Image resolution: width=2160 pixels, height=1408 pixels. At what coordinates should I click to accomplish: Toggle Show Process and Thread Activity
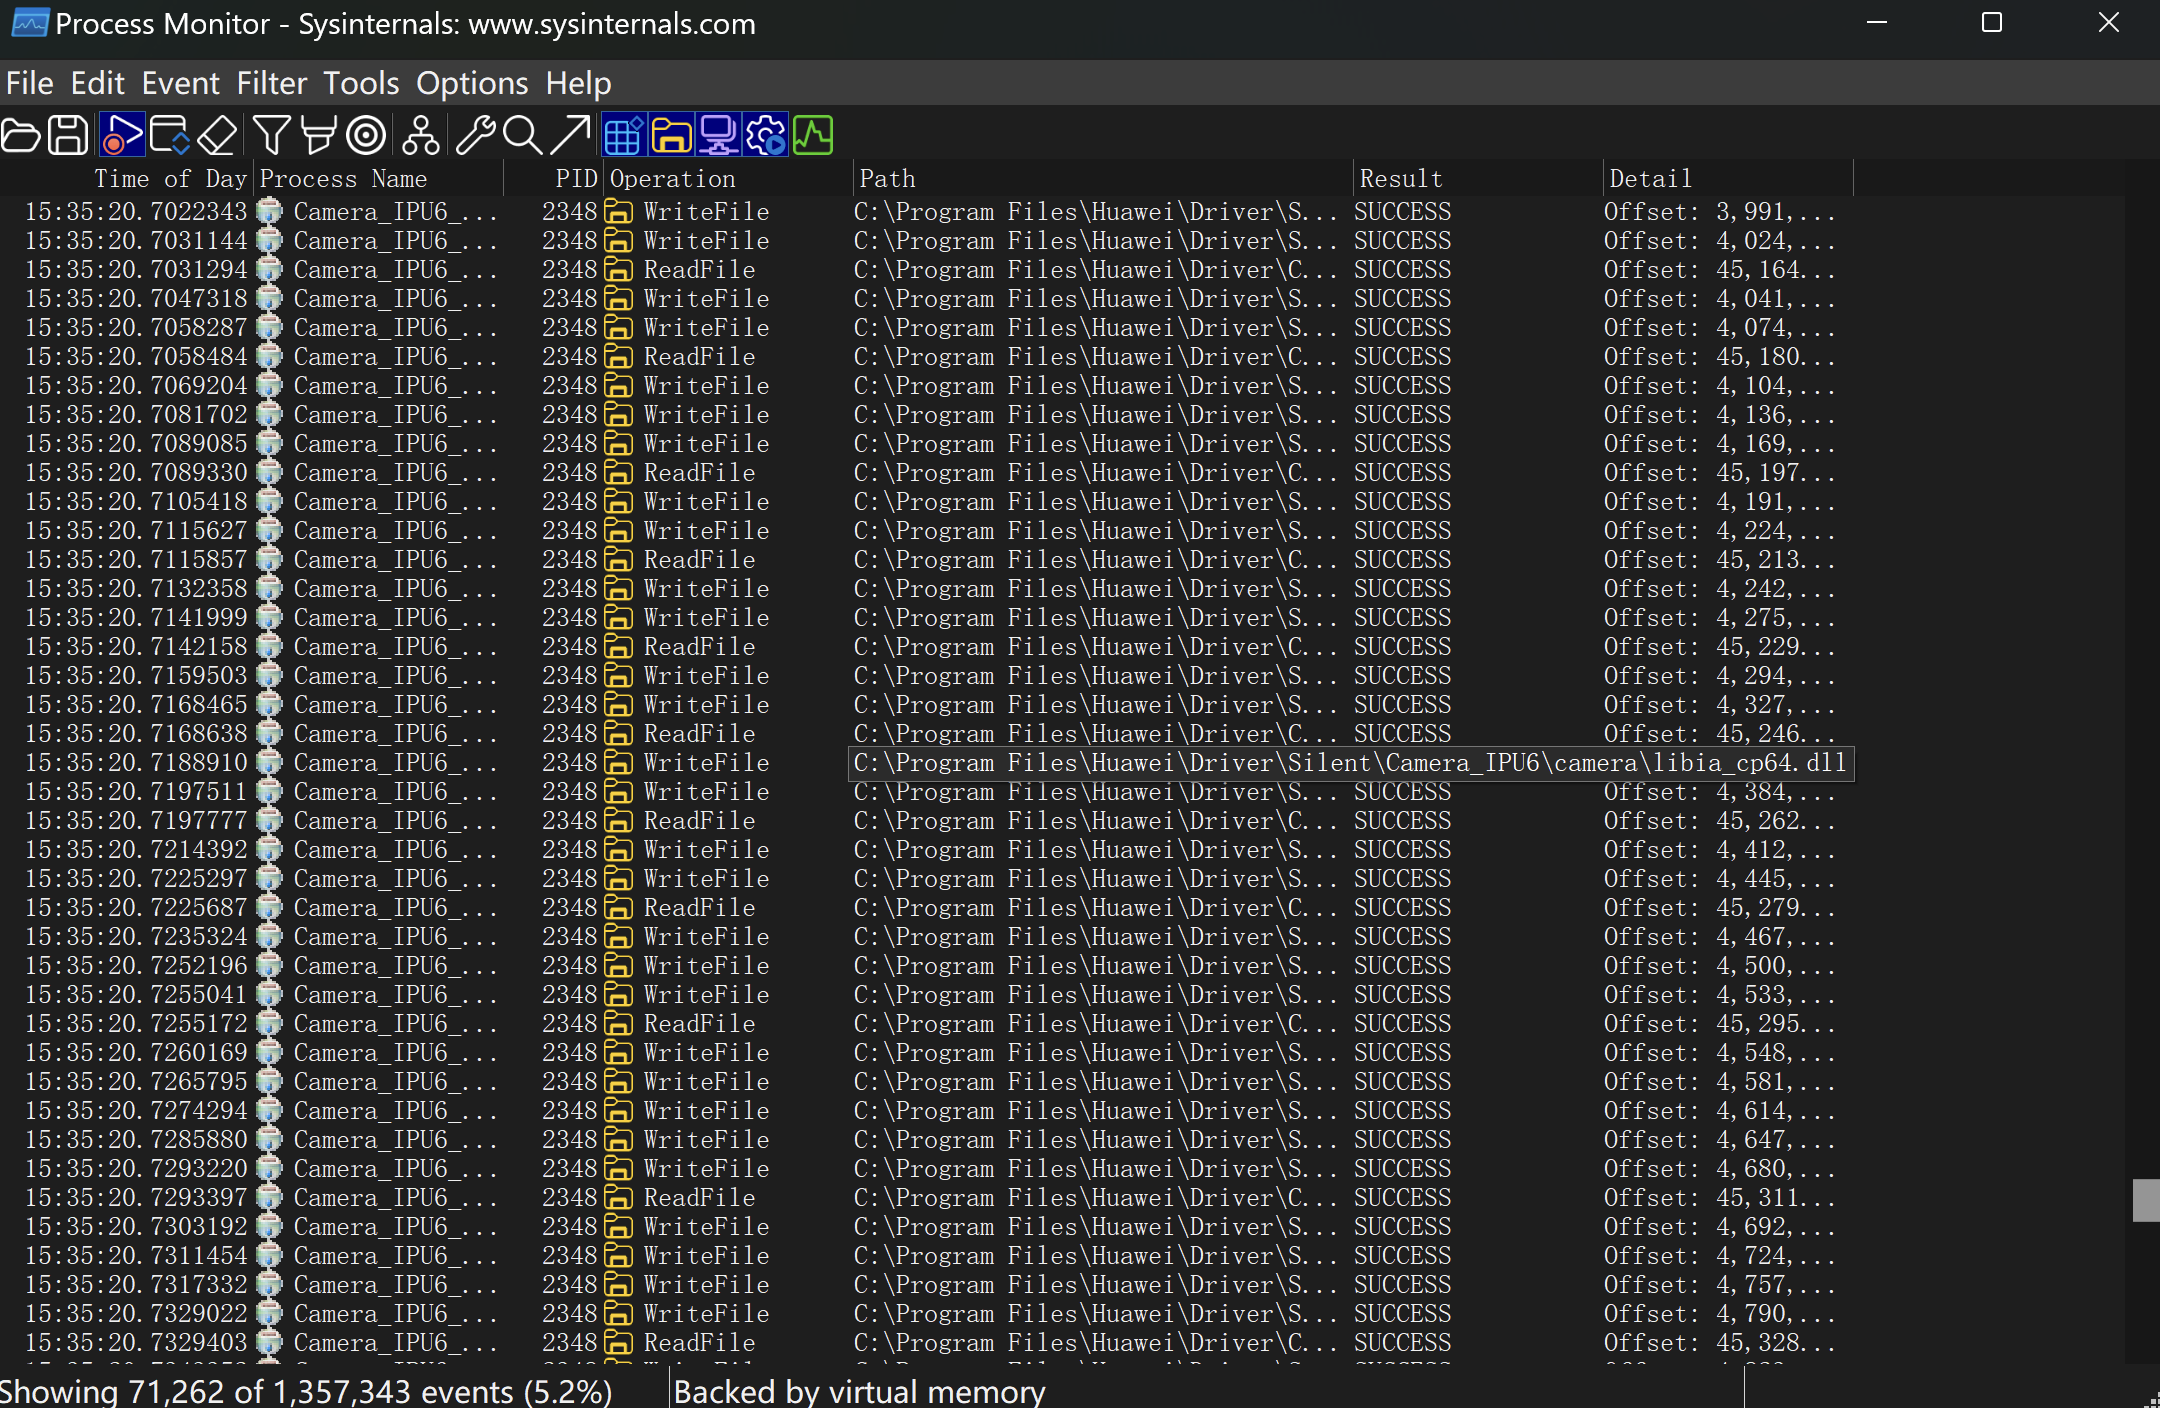[x=766, y=135]
